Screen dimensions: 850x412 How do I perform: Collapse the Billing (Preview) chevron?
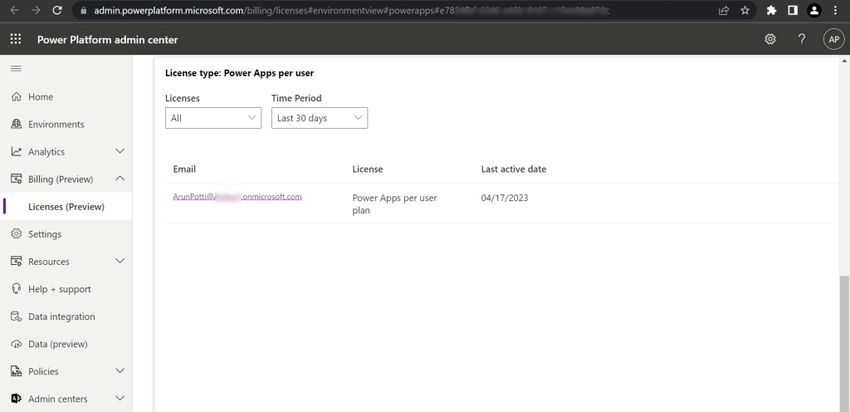coord(120,178)
